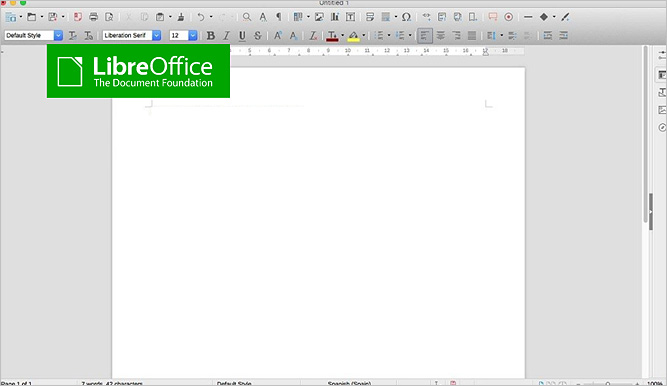
Task: Show the Draw functions icon
Action: pos(565,17)
